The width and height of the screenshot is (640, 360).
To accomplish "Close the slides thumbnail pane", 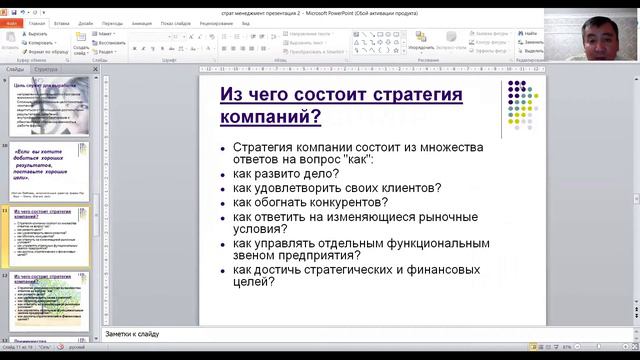I will [95, 69].
